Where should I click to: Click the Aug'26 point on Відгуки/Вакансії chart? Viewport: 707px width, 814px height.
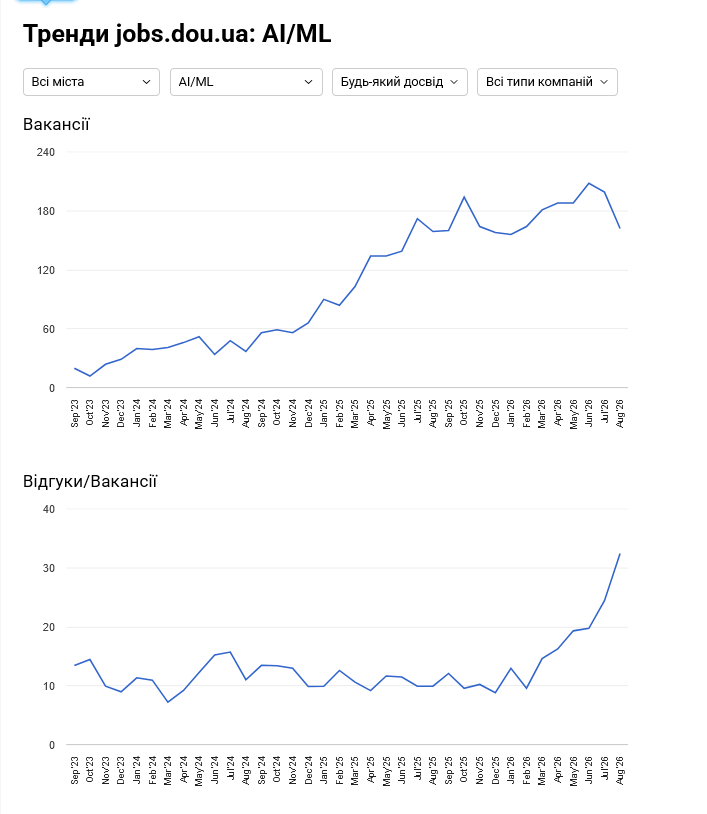(x=620, y=554)
